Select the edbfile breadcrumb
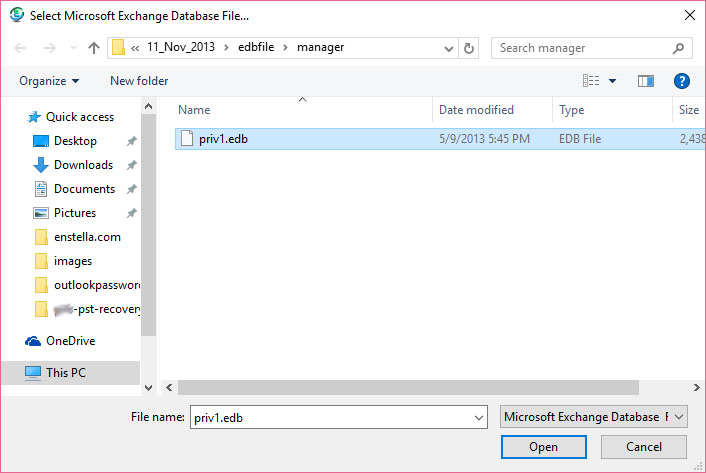 click(256, 47)
